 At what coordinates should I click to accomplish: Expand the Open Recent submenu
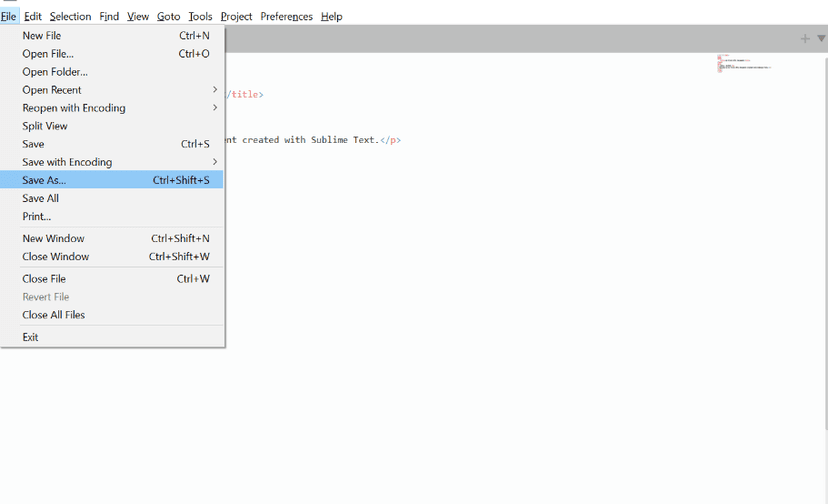(x=112, y=90)
